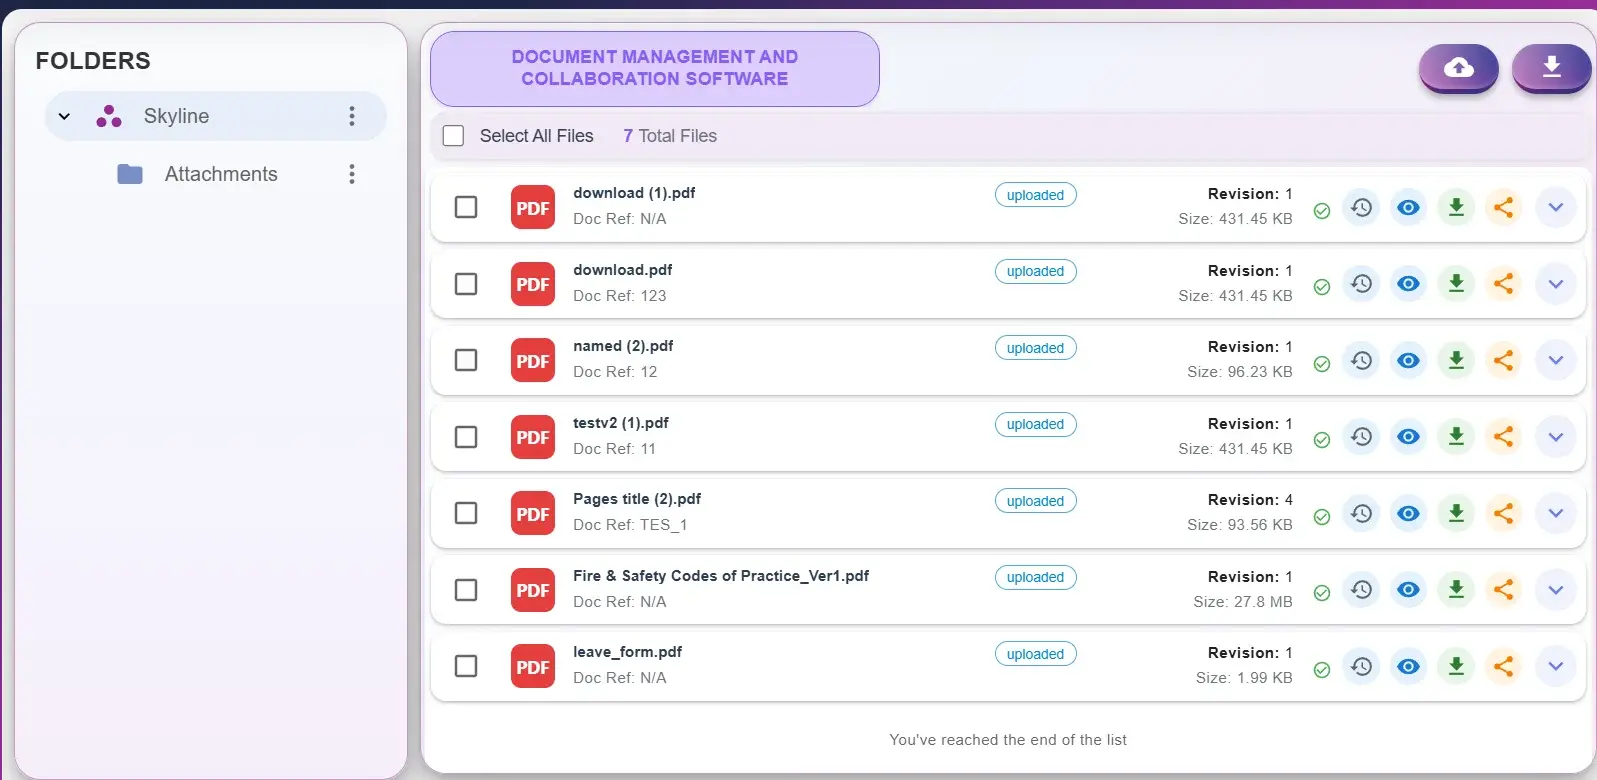Click the Doc Ref: TES_1 text
The image size is (1597, 780).
pos(630,525)
